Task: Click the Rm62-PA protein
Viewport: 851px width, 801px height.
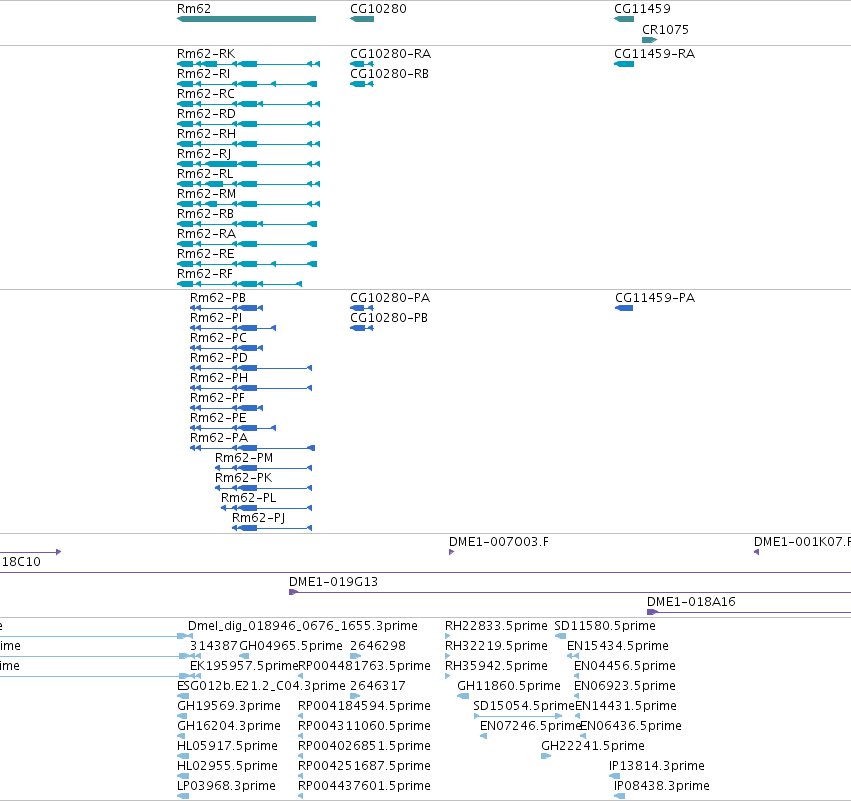Action: pyautogui.click(x=252, y=448)
